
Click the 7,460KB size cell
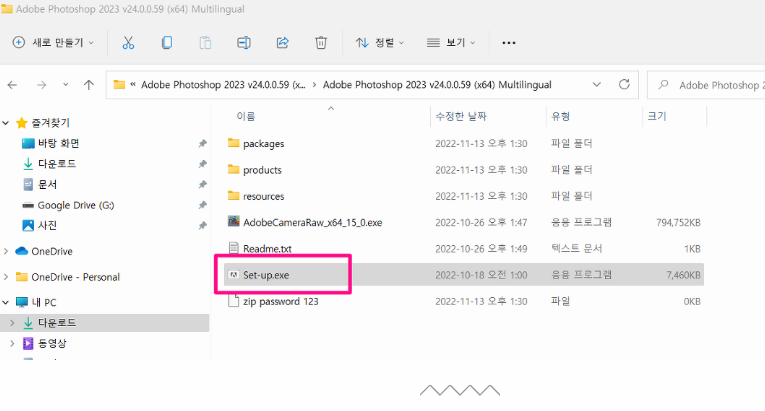coord(684,275)
